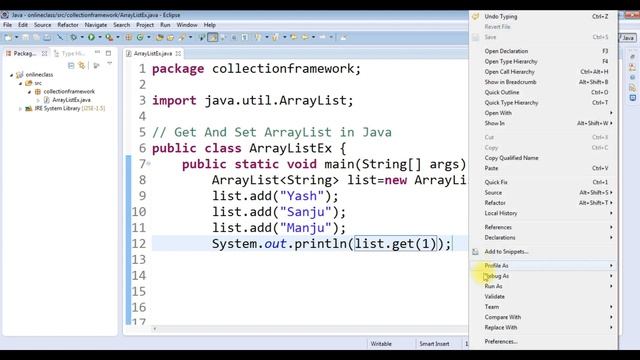
Task: Collapse the collectionframework package node
Action: click(x=29, y=92)
